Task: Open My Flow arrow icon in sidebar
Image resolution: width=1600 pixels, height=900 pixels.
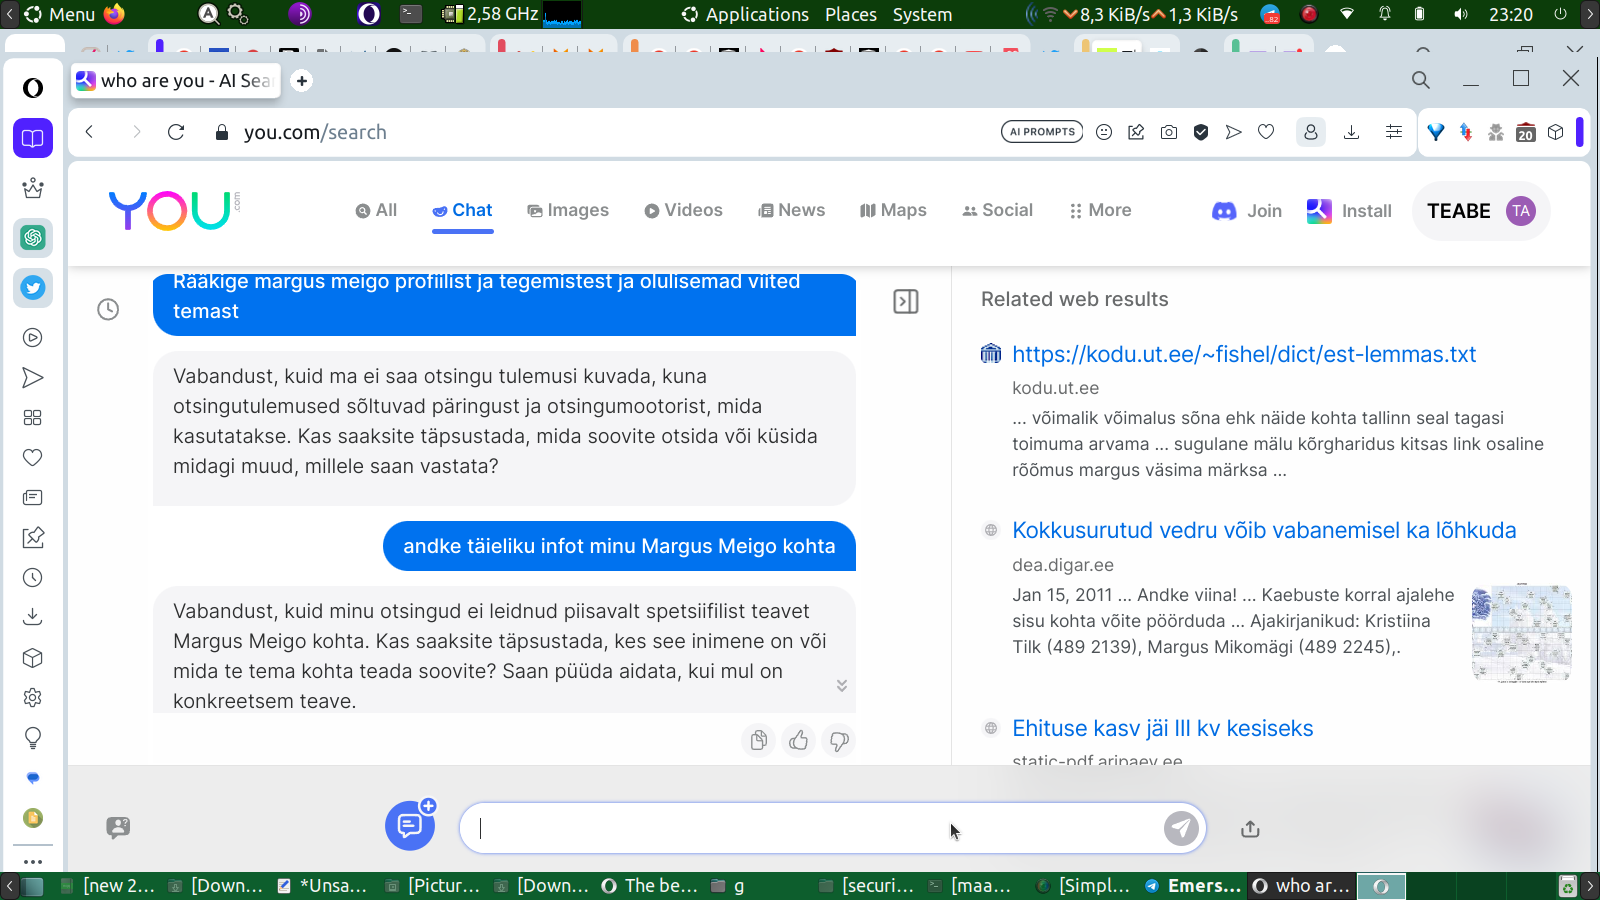Action: pos(33,378)
